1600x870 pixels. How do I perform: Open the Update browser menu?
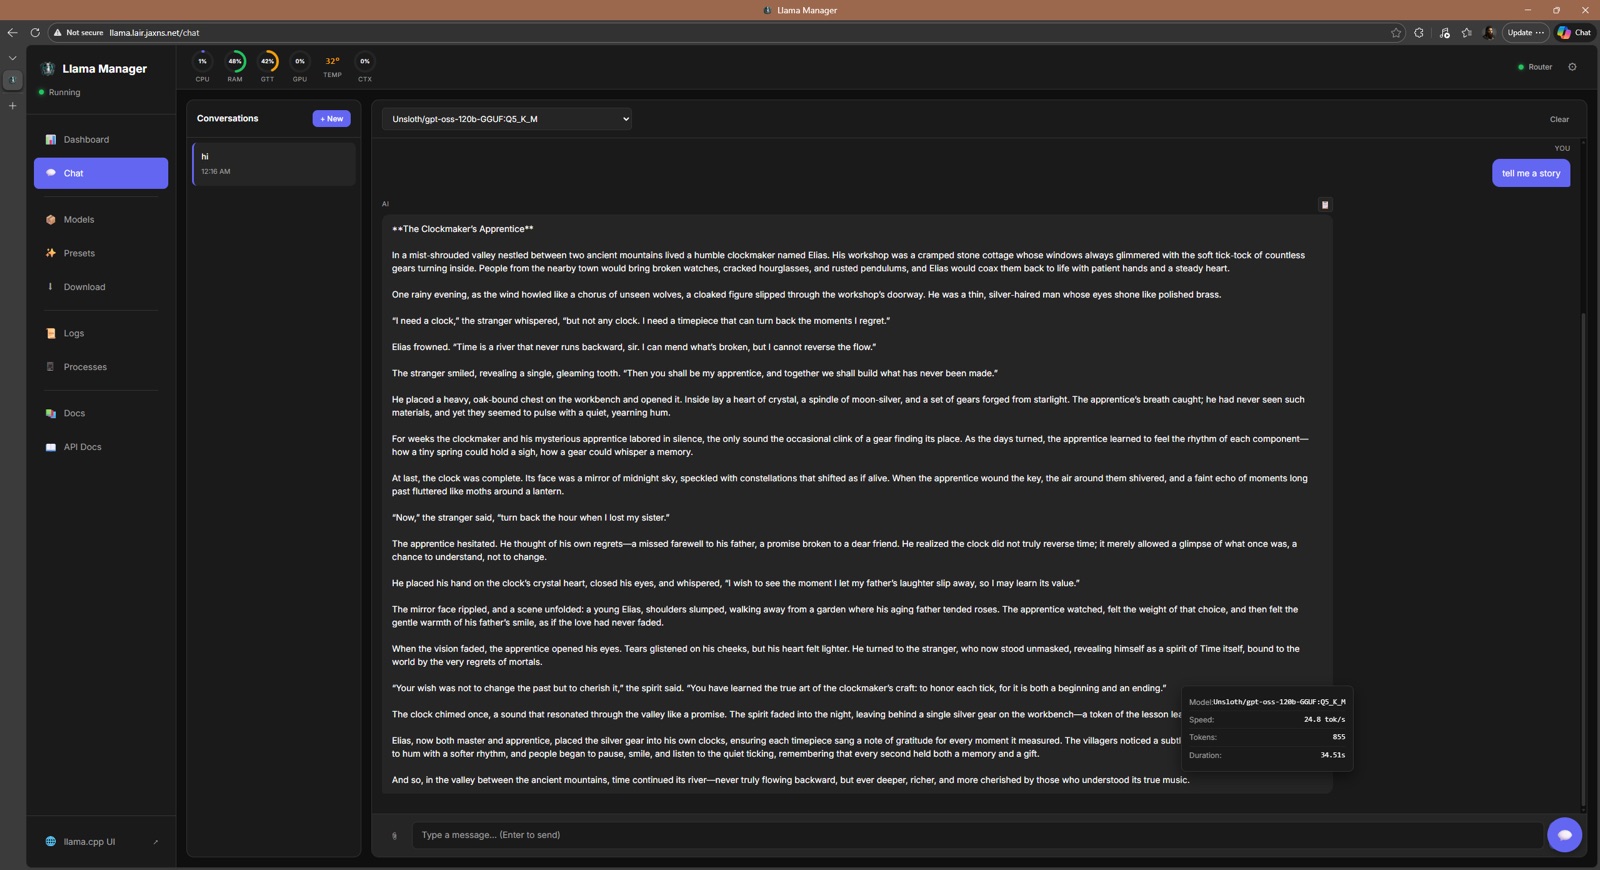pyautogui.click(x=1526, y=33)
